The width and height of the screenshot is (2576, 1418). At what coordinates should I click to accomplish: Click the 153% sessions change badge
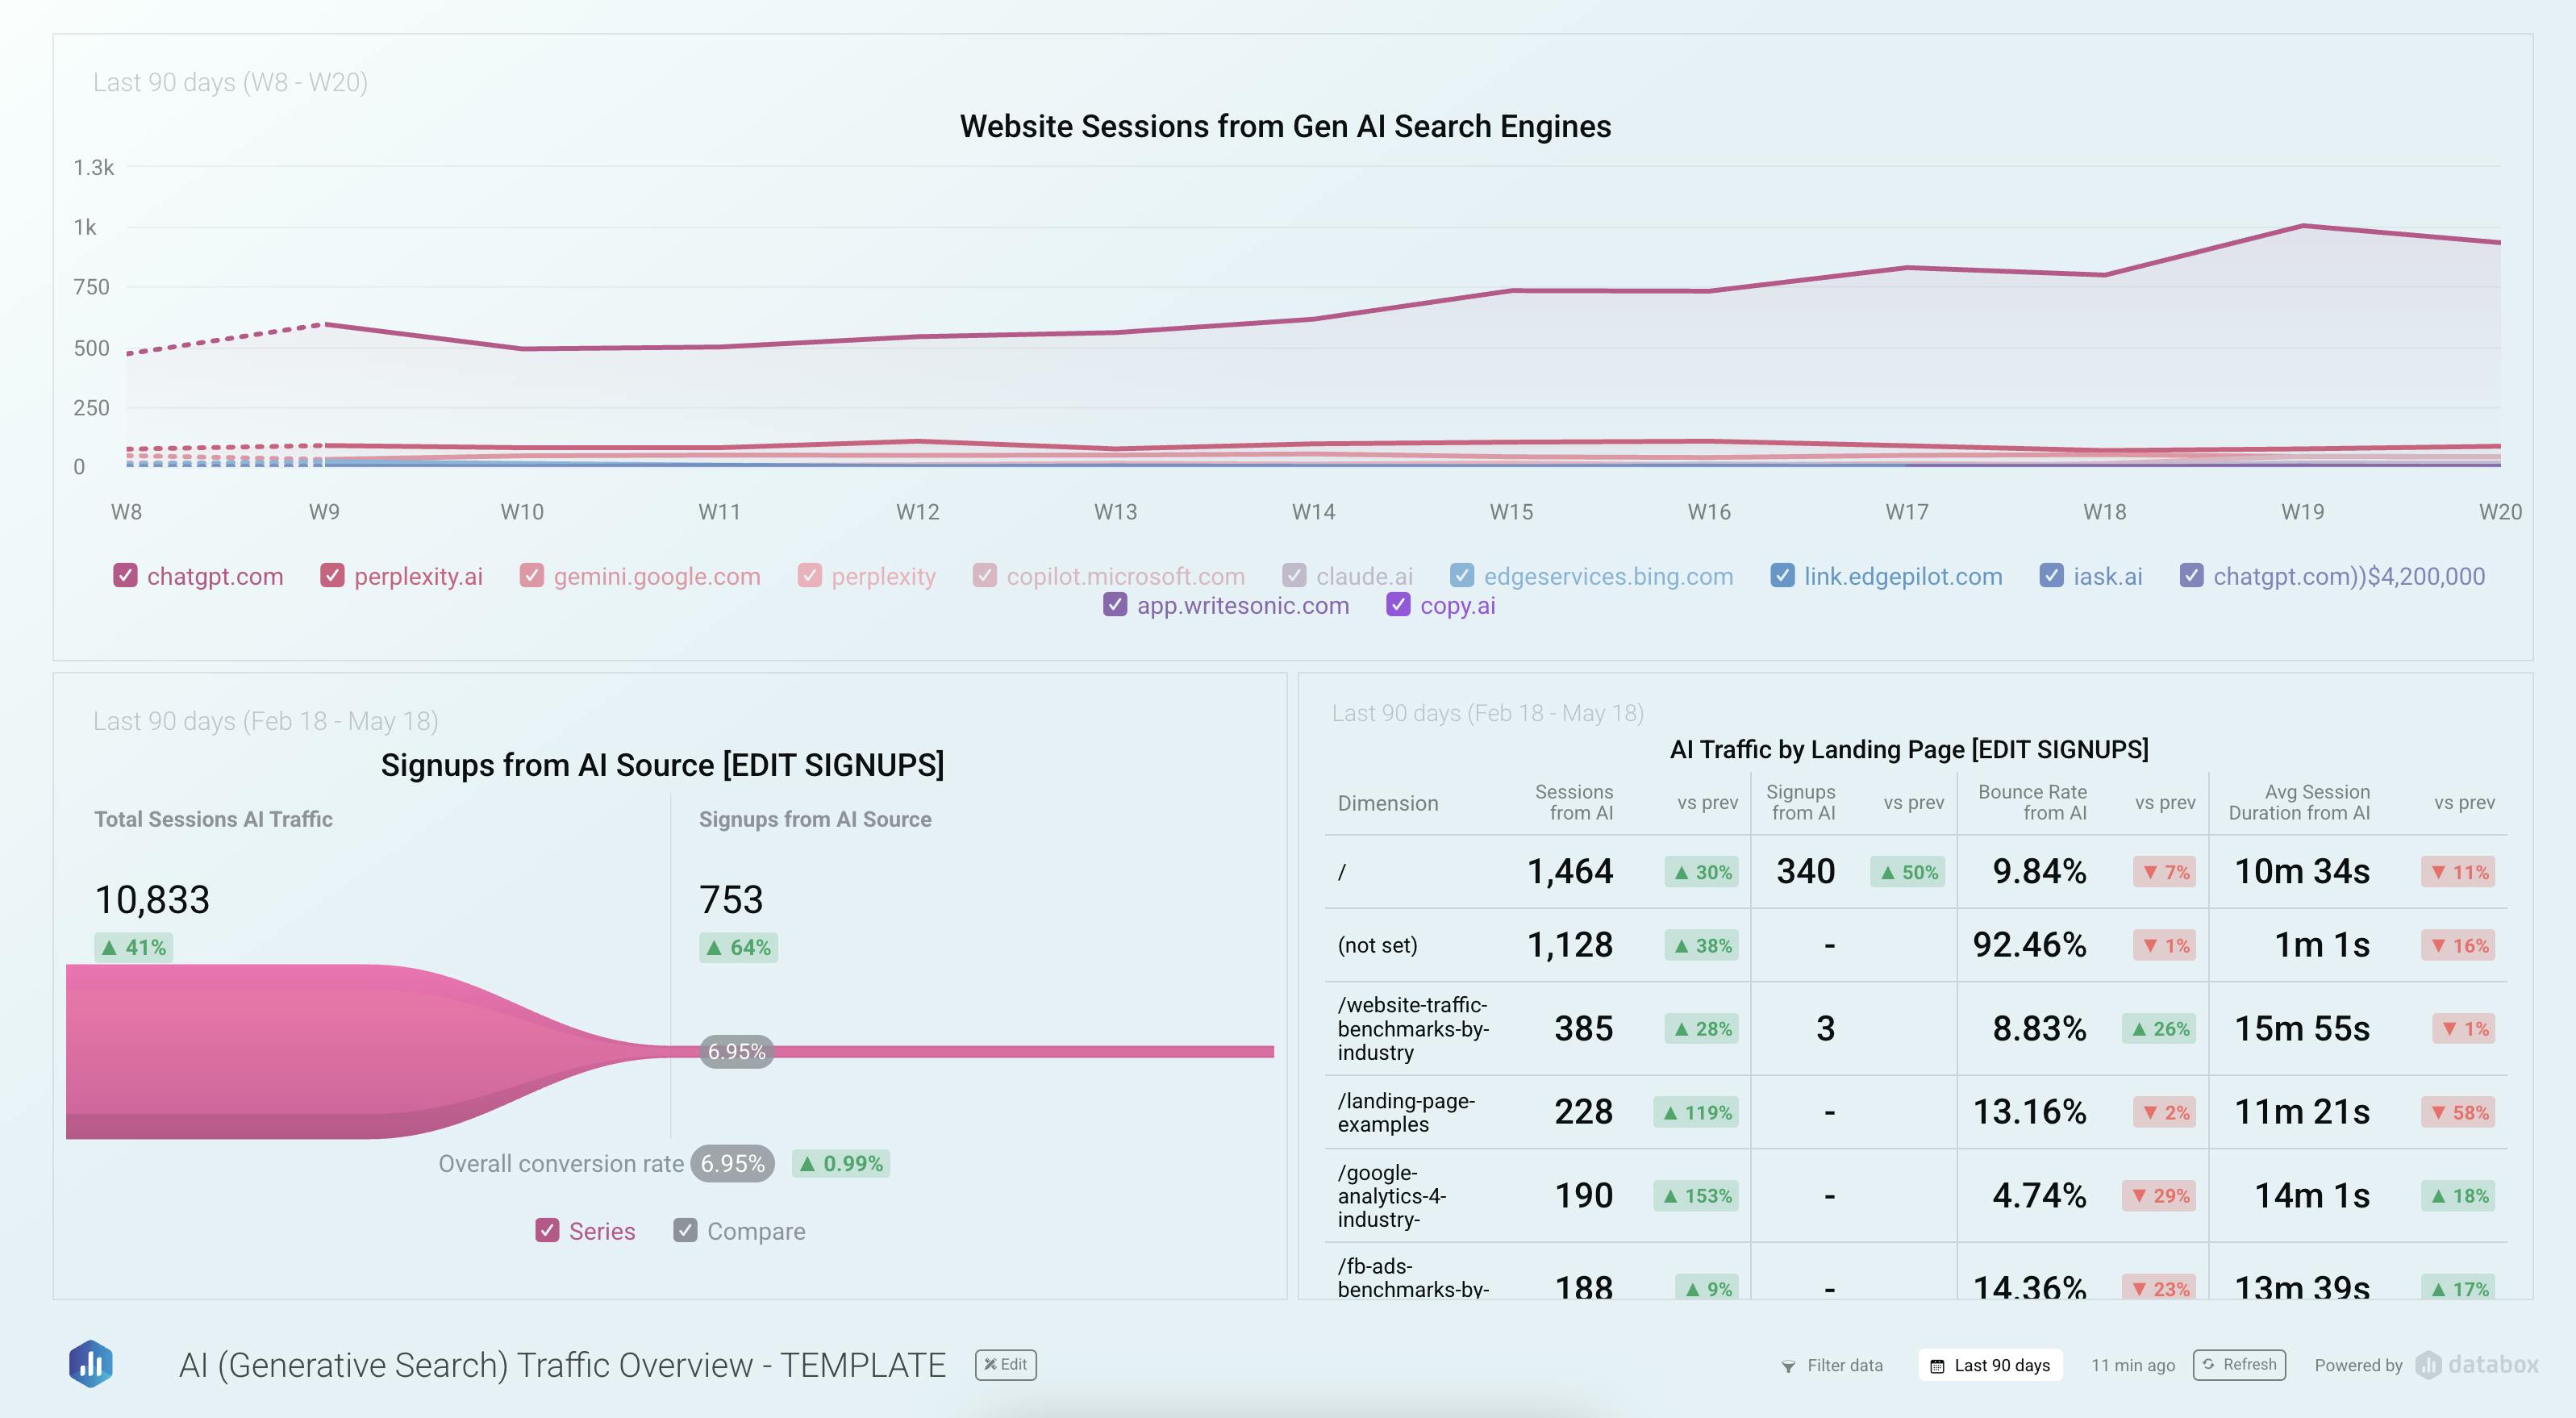coord(1696,1196)
